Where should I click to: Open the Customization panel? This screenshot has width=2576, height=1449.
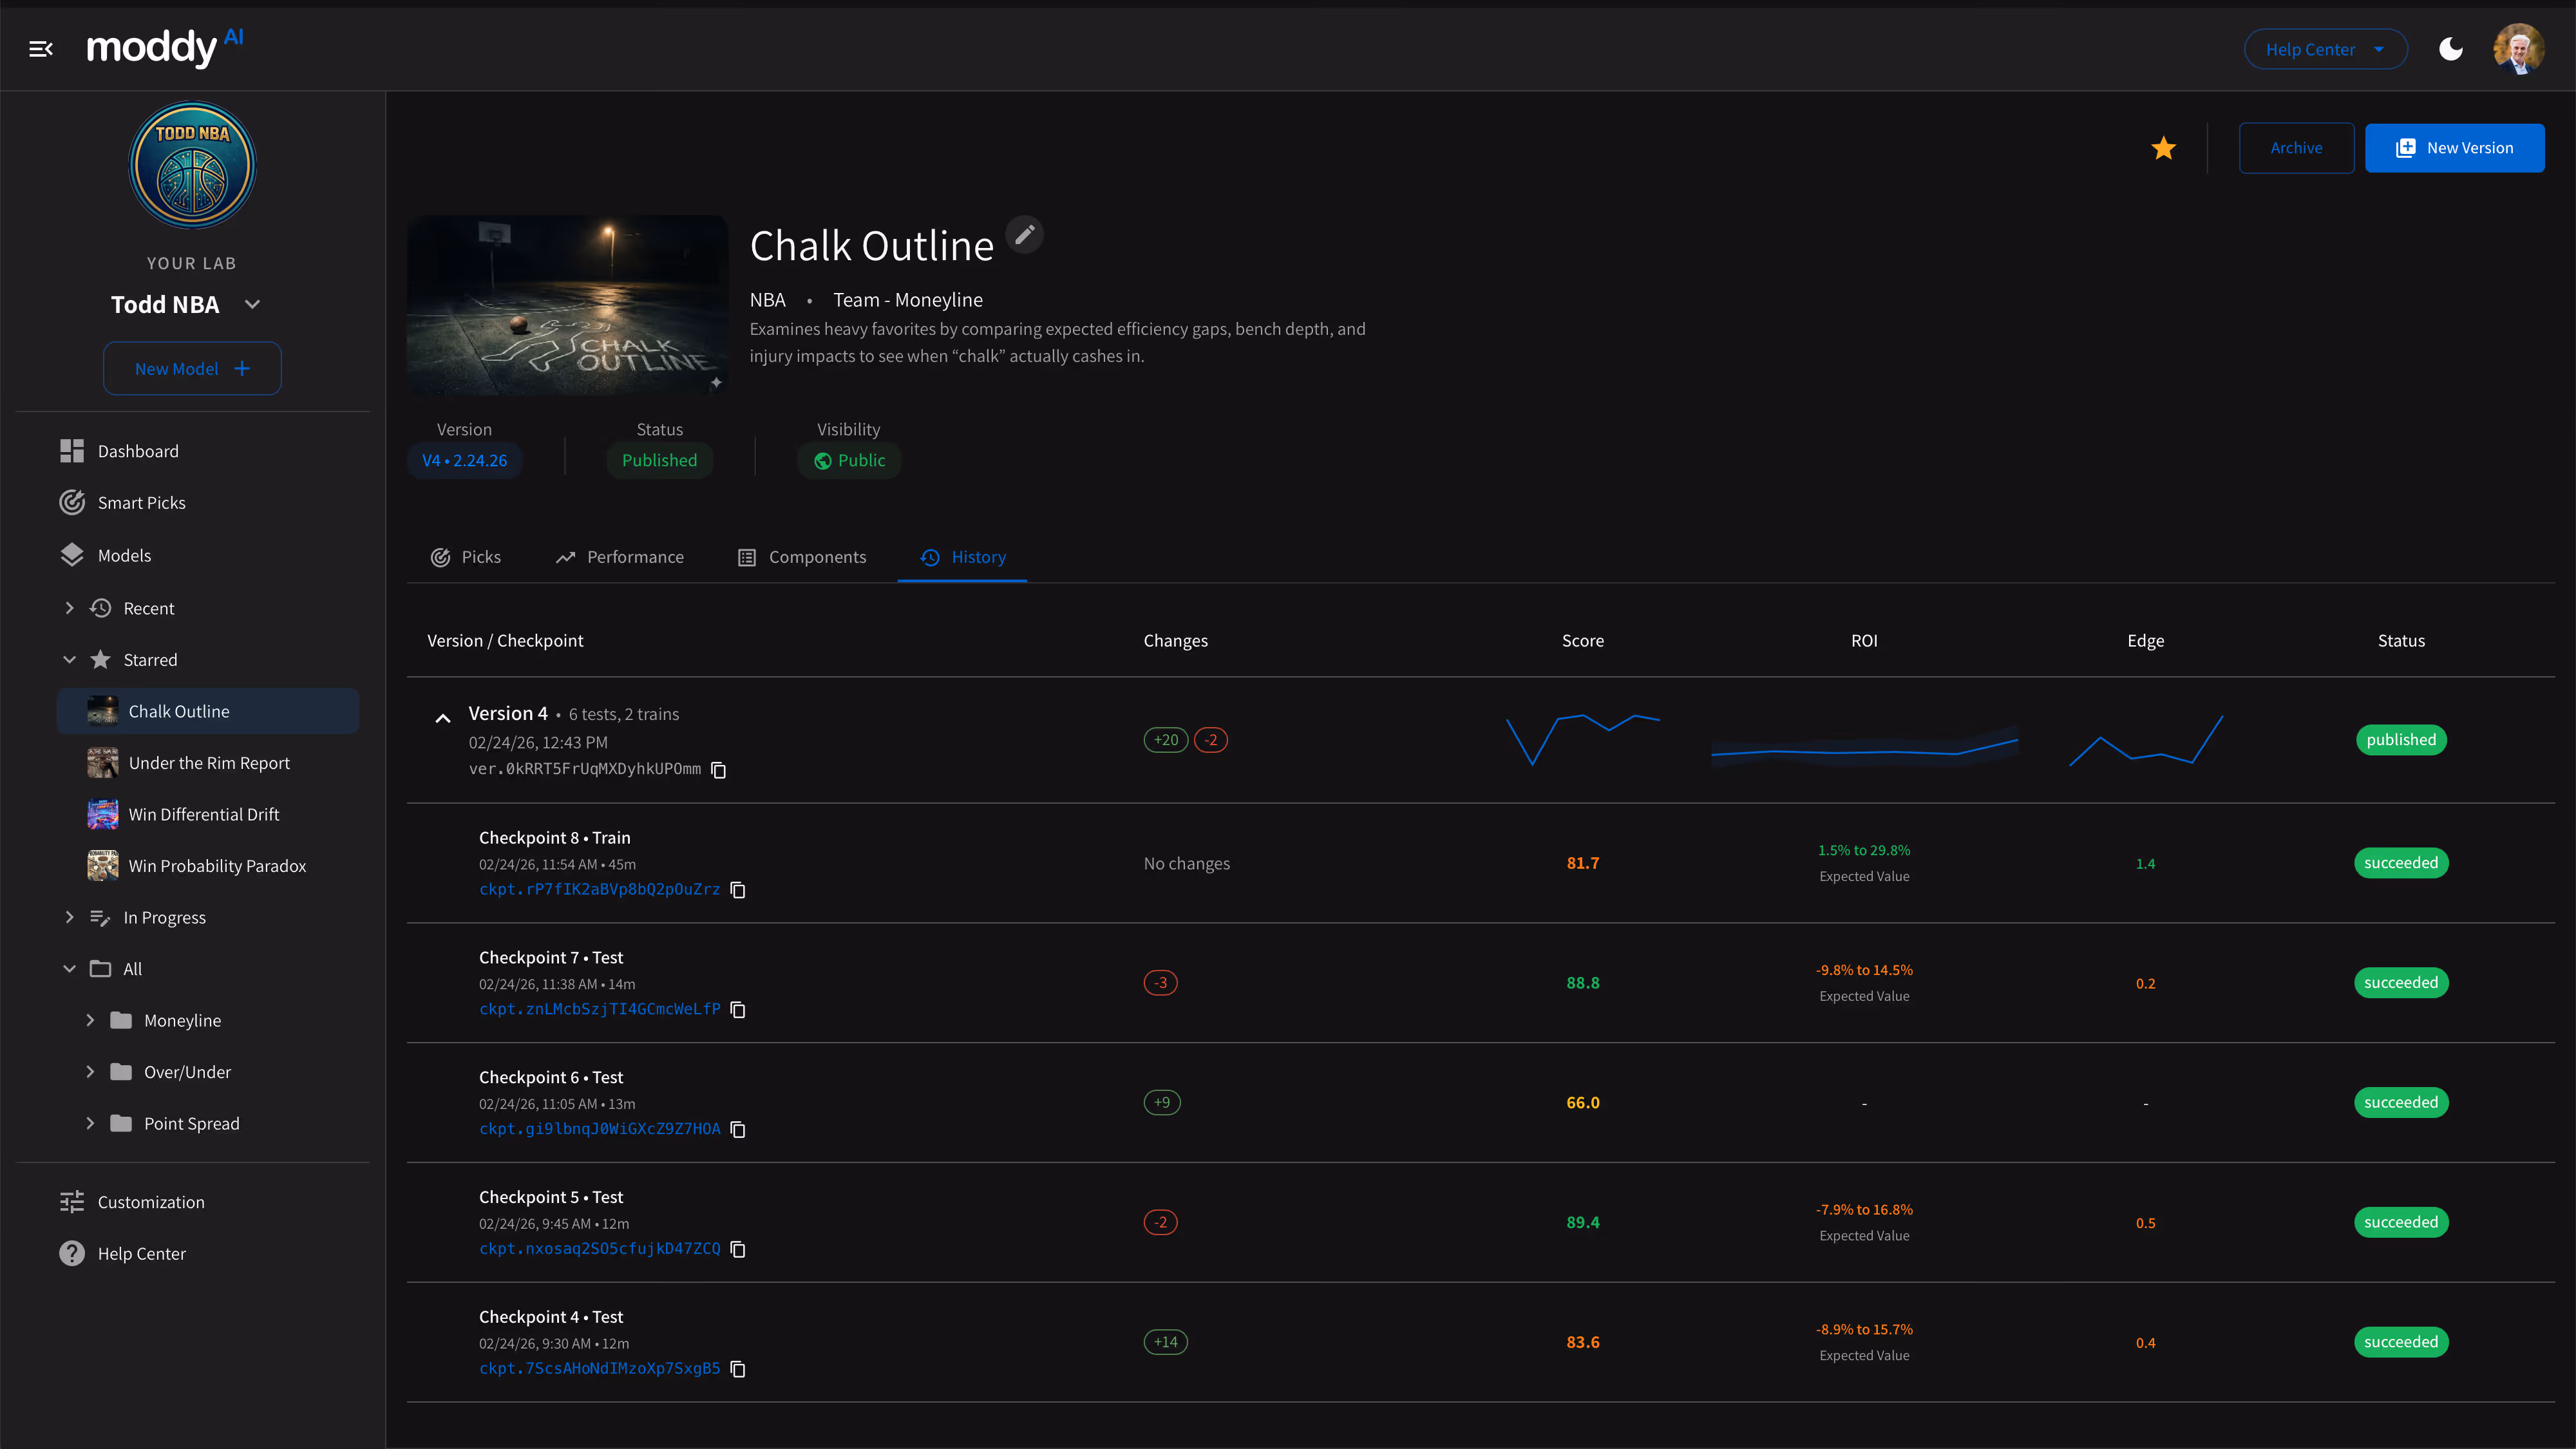click(x=150, y=1201)
